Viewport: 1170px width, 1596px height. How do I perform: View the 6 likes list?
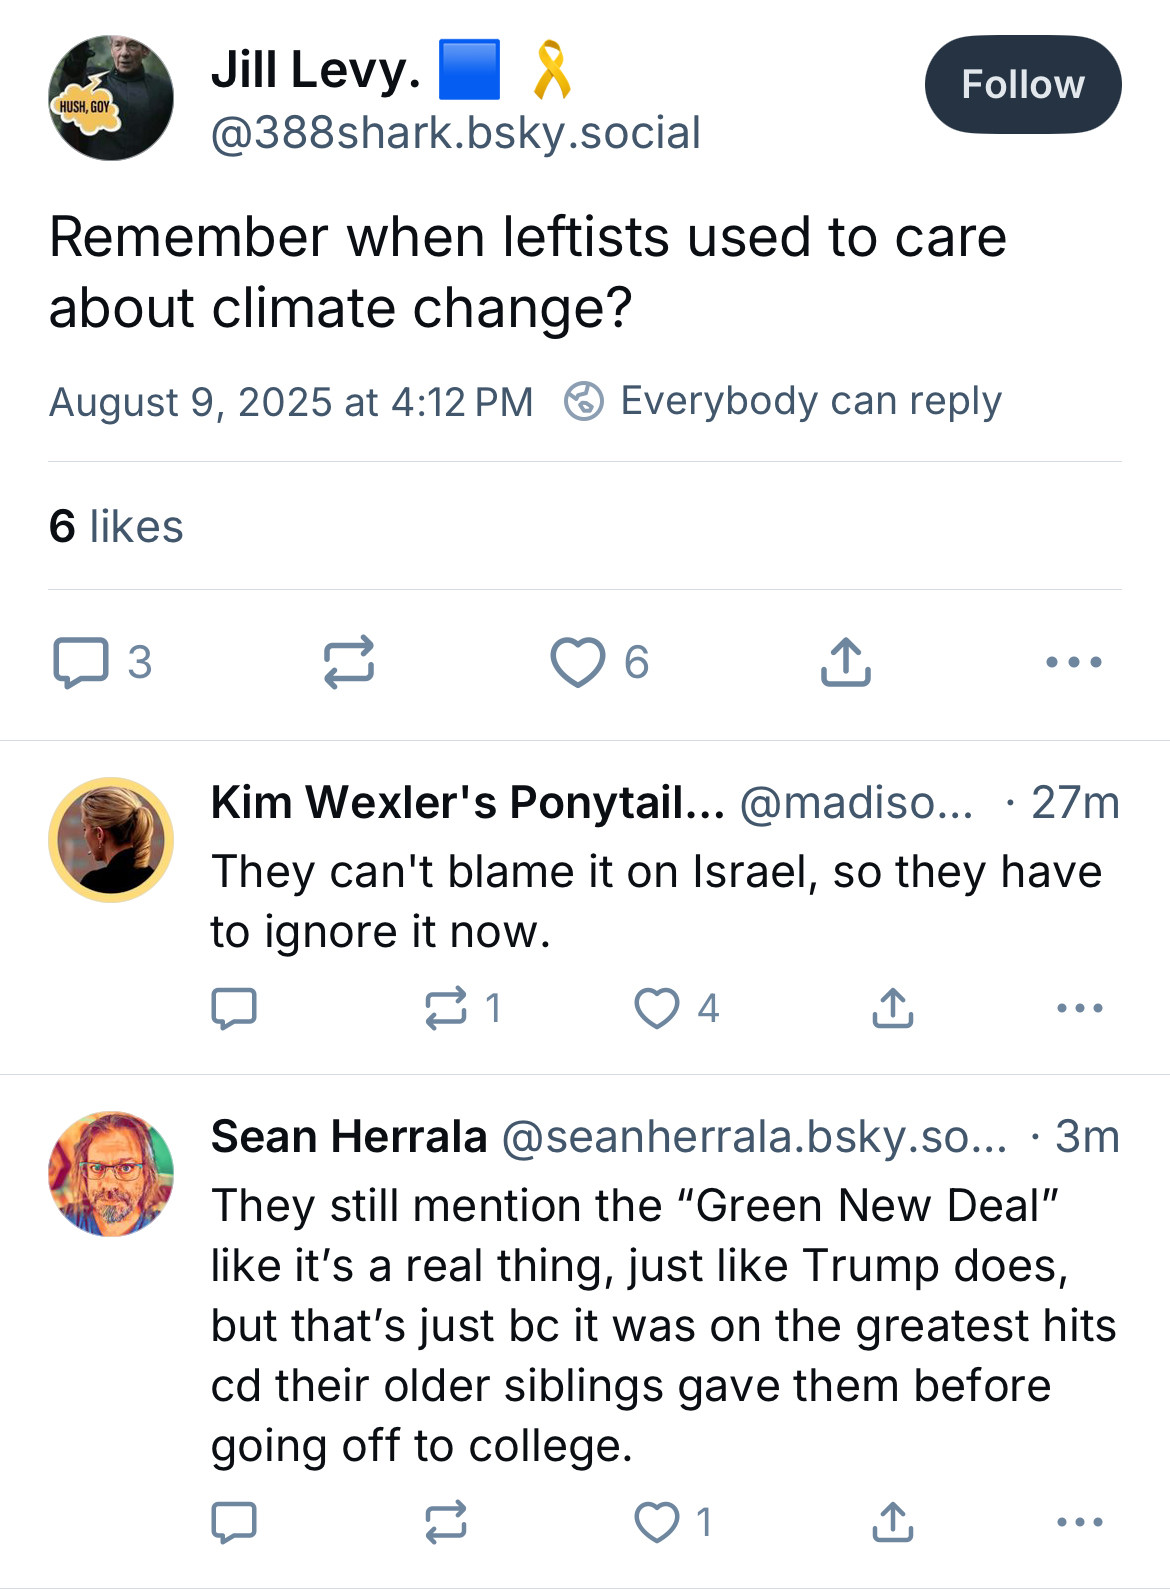tap(116, 526)
